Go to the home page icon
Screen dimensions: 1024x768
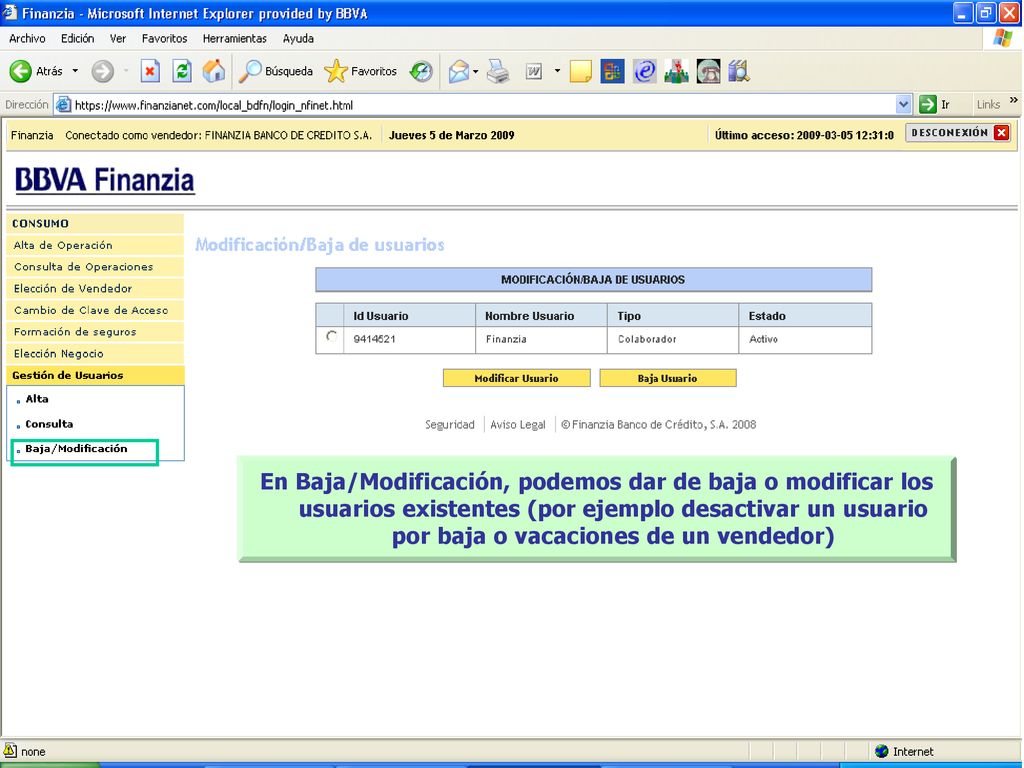point(214,71)
